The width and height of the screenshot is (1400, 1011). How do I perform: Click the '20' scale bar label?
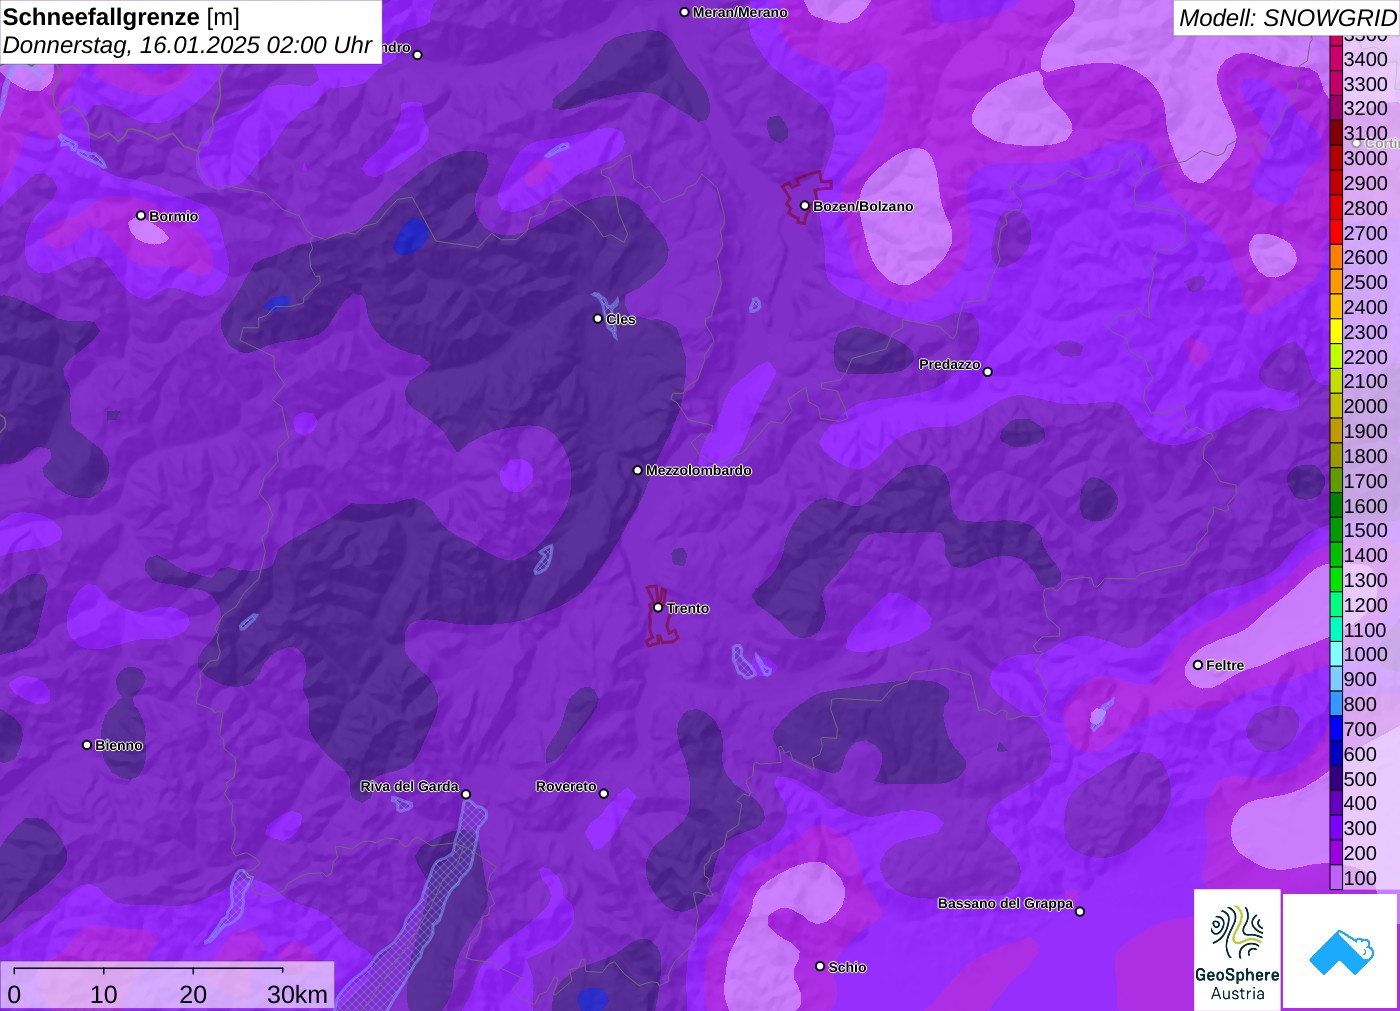point(193,995)
